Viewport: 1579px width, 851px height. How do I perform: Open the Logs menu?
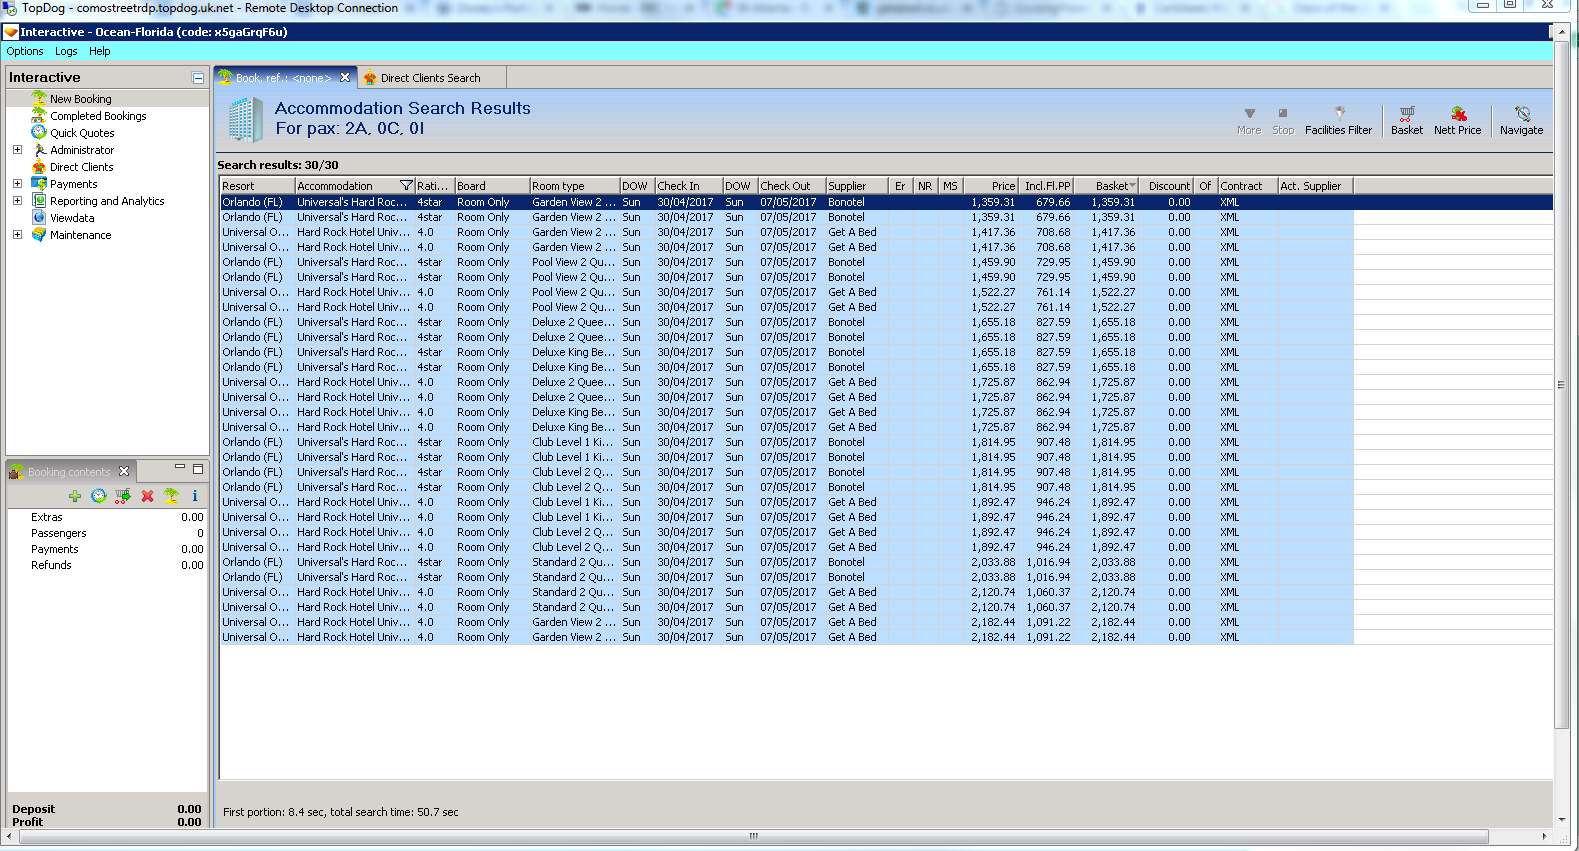click(x=66, y=51)
